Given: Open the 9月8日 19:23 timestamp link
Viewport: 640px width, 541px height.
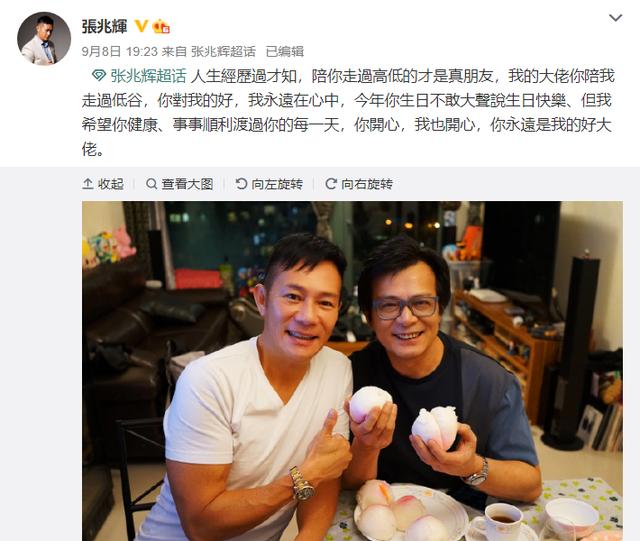Looking at the screenshot, I should [120, 51].
